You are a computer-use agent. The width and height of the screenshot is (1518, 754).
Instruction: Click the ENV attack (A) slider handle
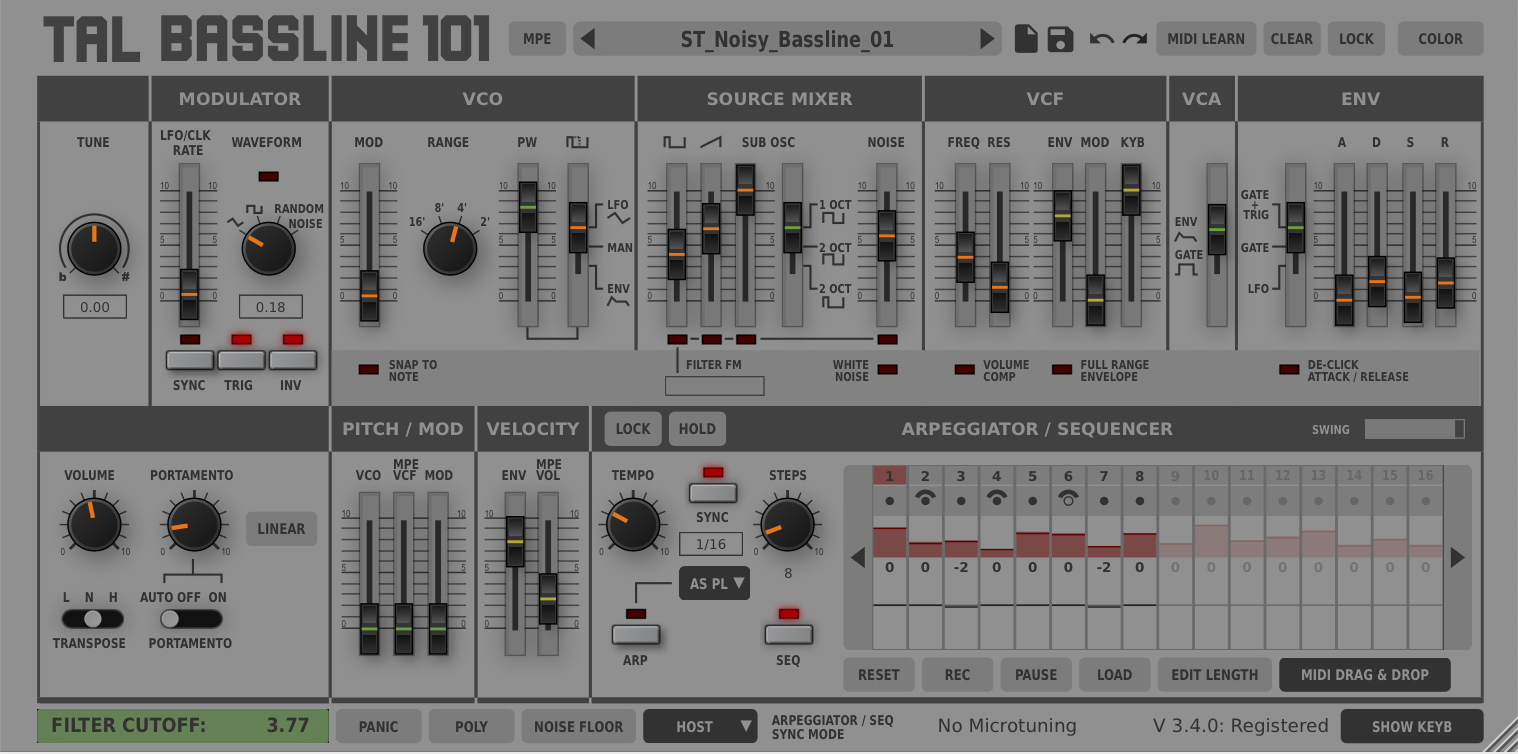pyautogui.click(x=1344, y=300)
